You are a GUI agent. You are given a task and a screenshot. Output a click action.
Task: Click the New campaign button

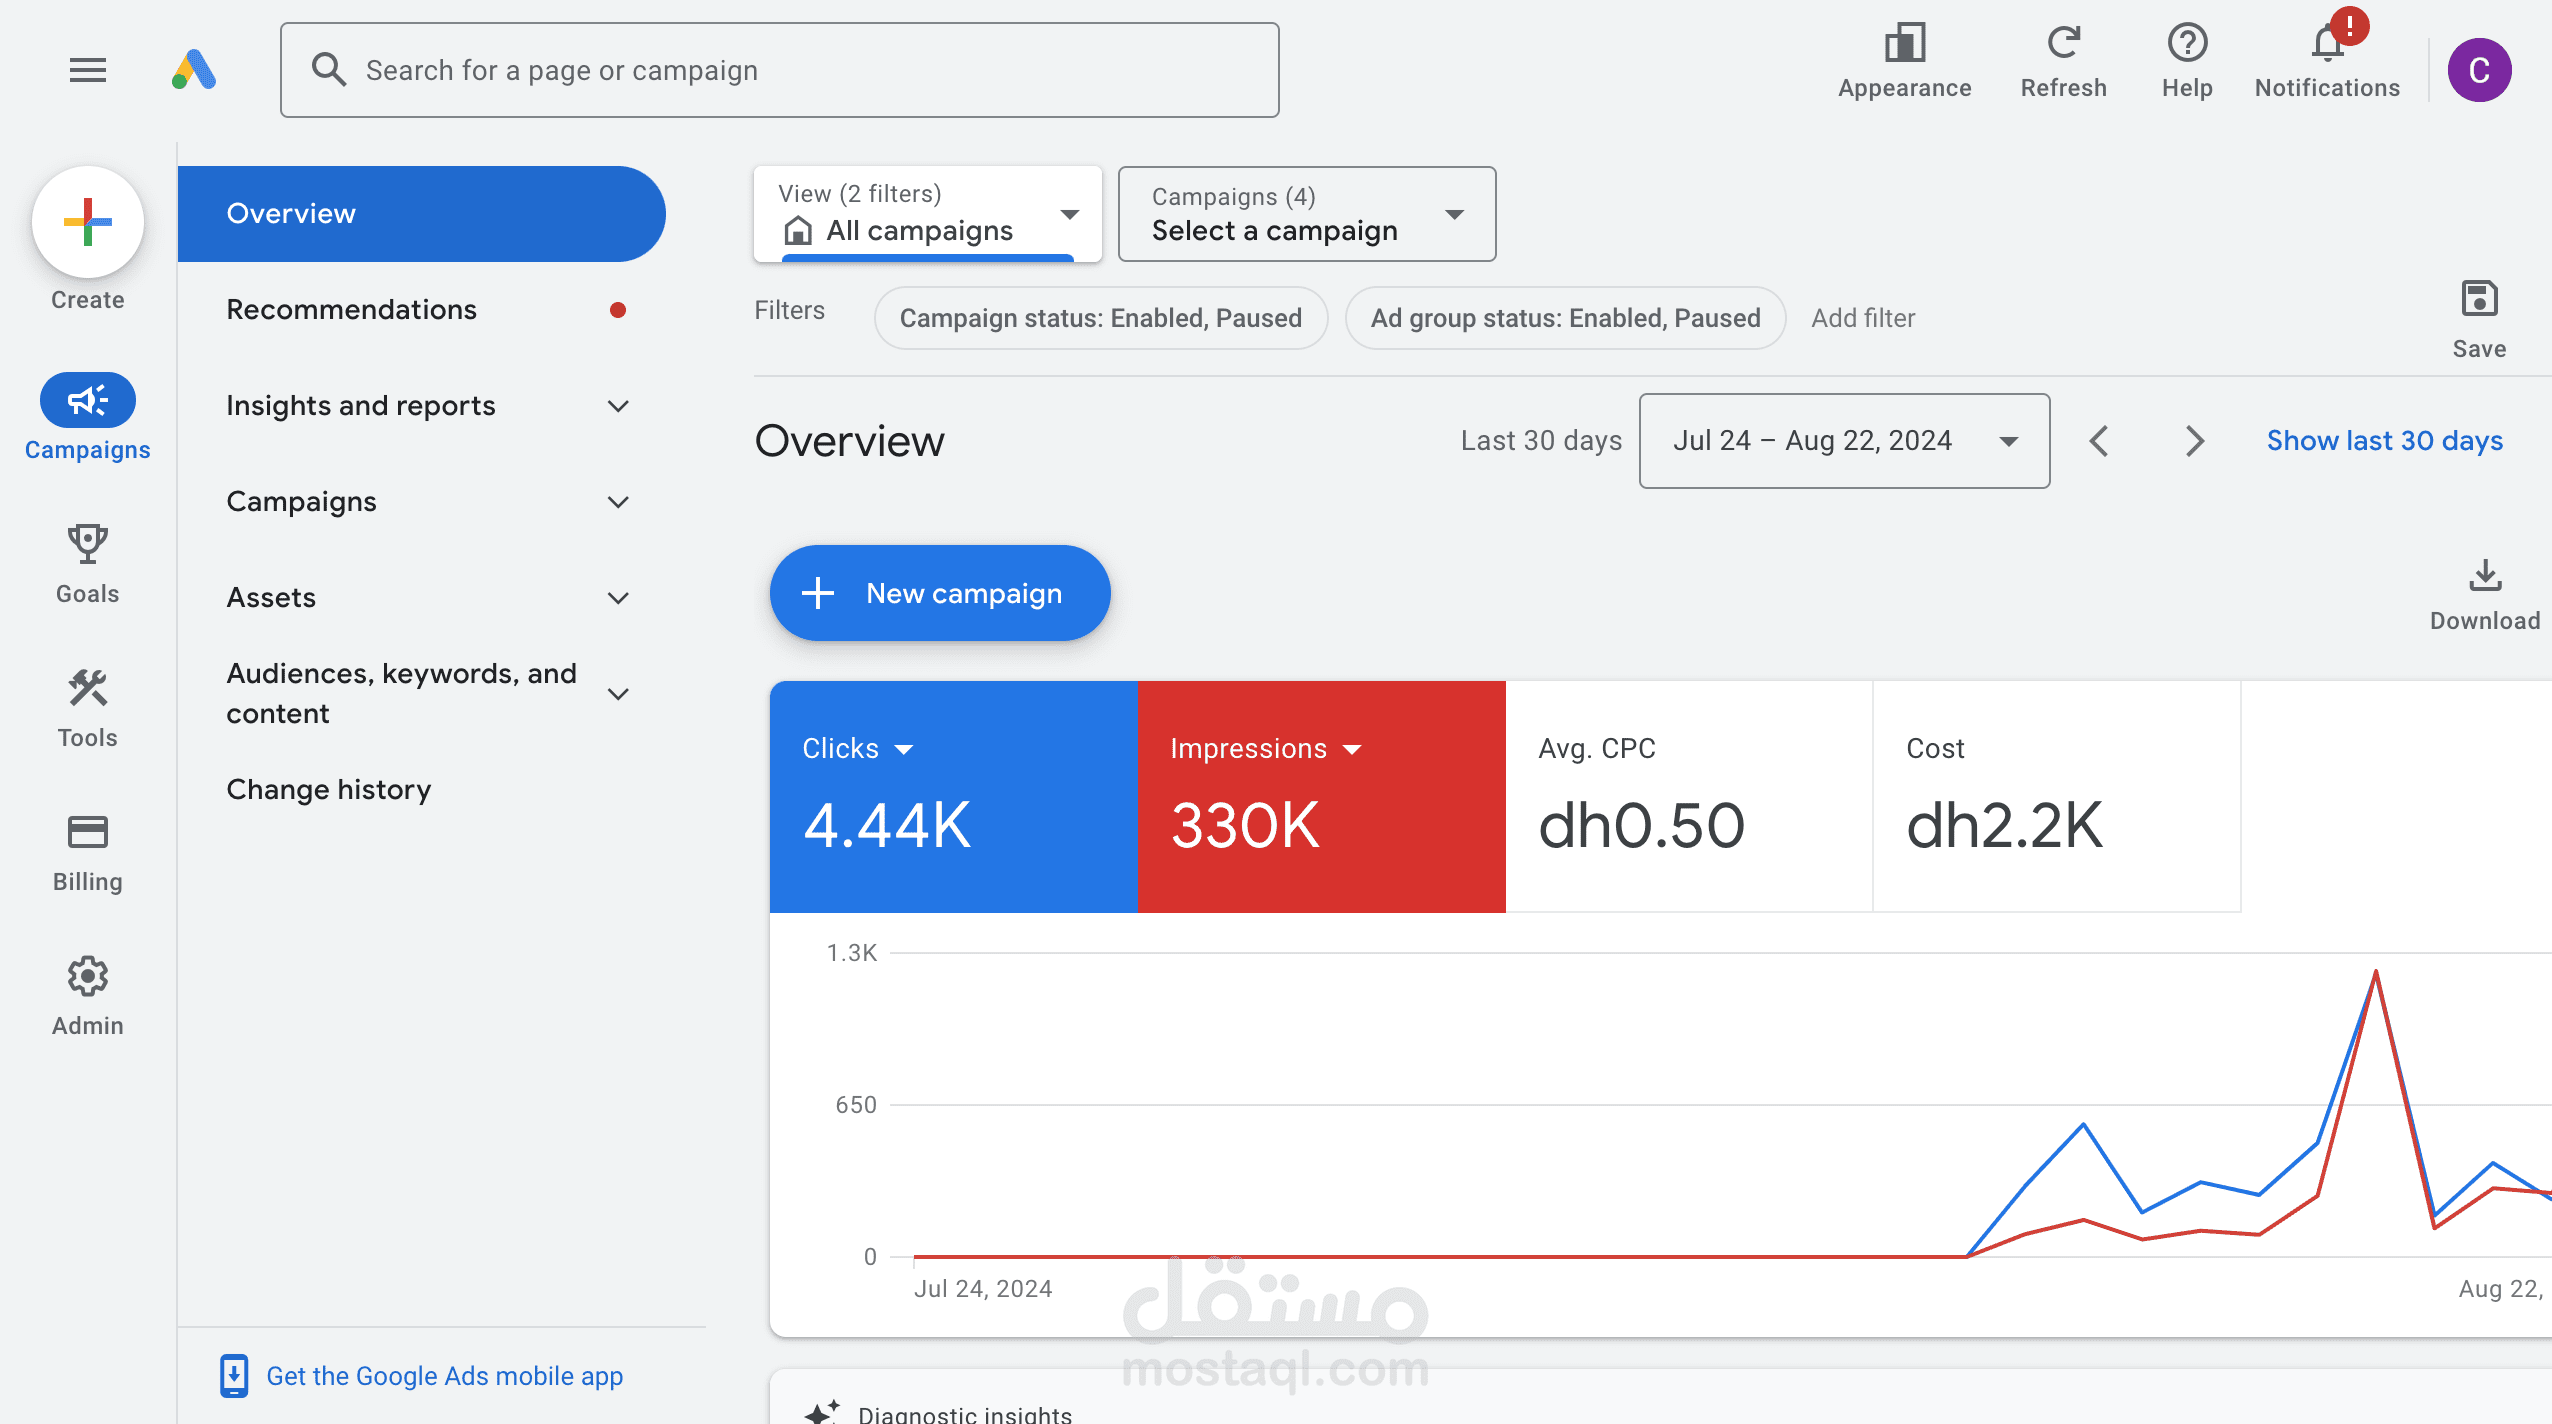(x=940, y=593)
